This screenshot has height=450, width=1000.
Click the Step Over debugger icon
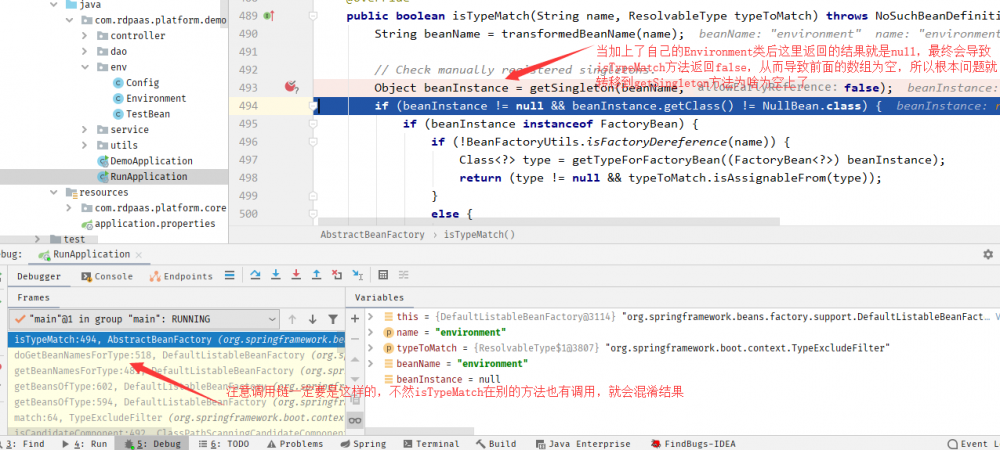click(x=255, y=275)
